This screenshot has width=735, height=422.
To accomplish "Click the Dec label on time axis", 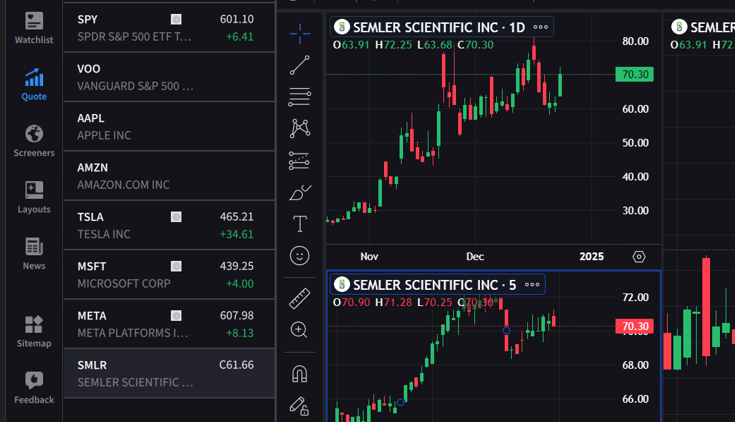I will coord(475,256).
